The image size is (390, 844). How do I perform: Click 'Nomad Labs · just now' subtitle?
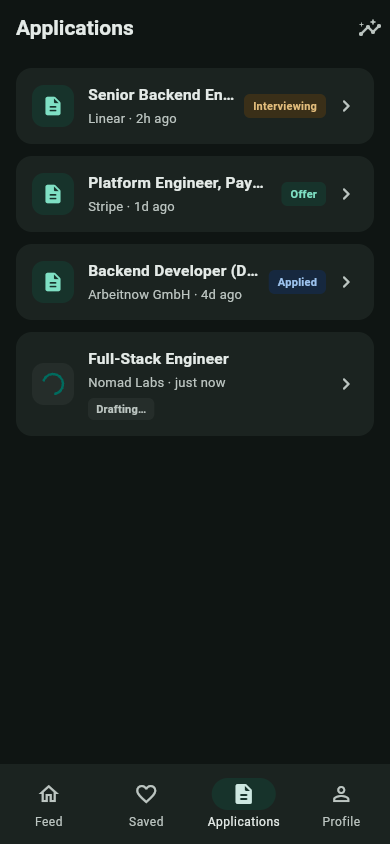pos(157,383)
